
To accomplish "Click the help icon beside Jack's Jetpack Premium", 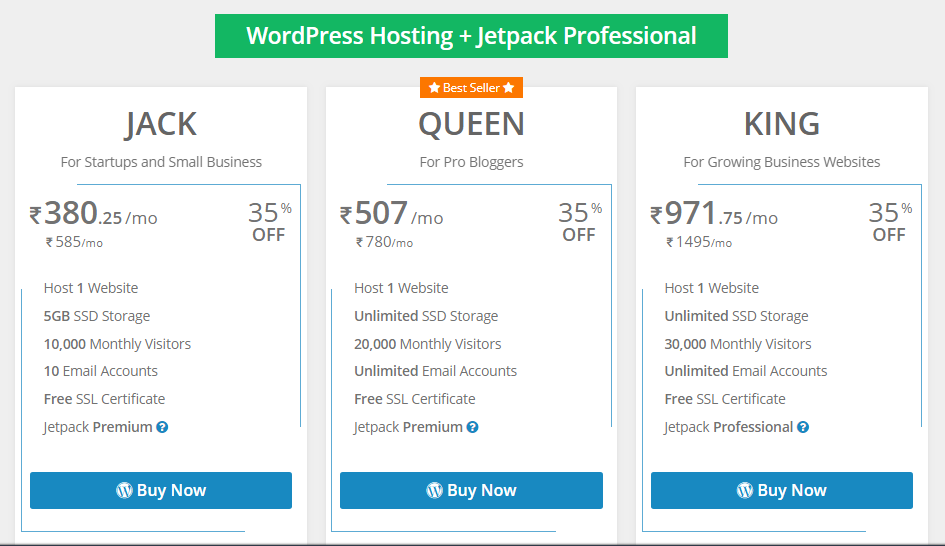I will point(162,427).
